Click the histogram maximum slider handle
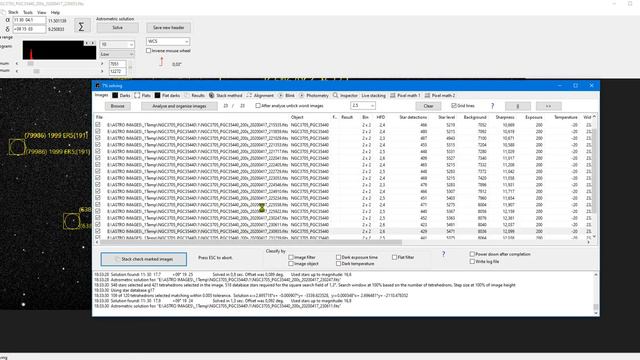 click(36, 71)
